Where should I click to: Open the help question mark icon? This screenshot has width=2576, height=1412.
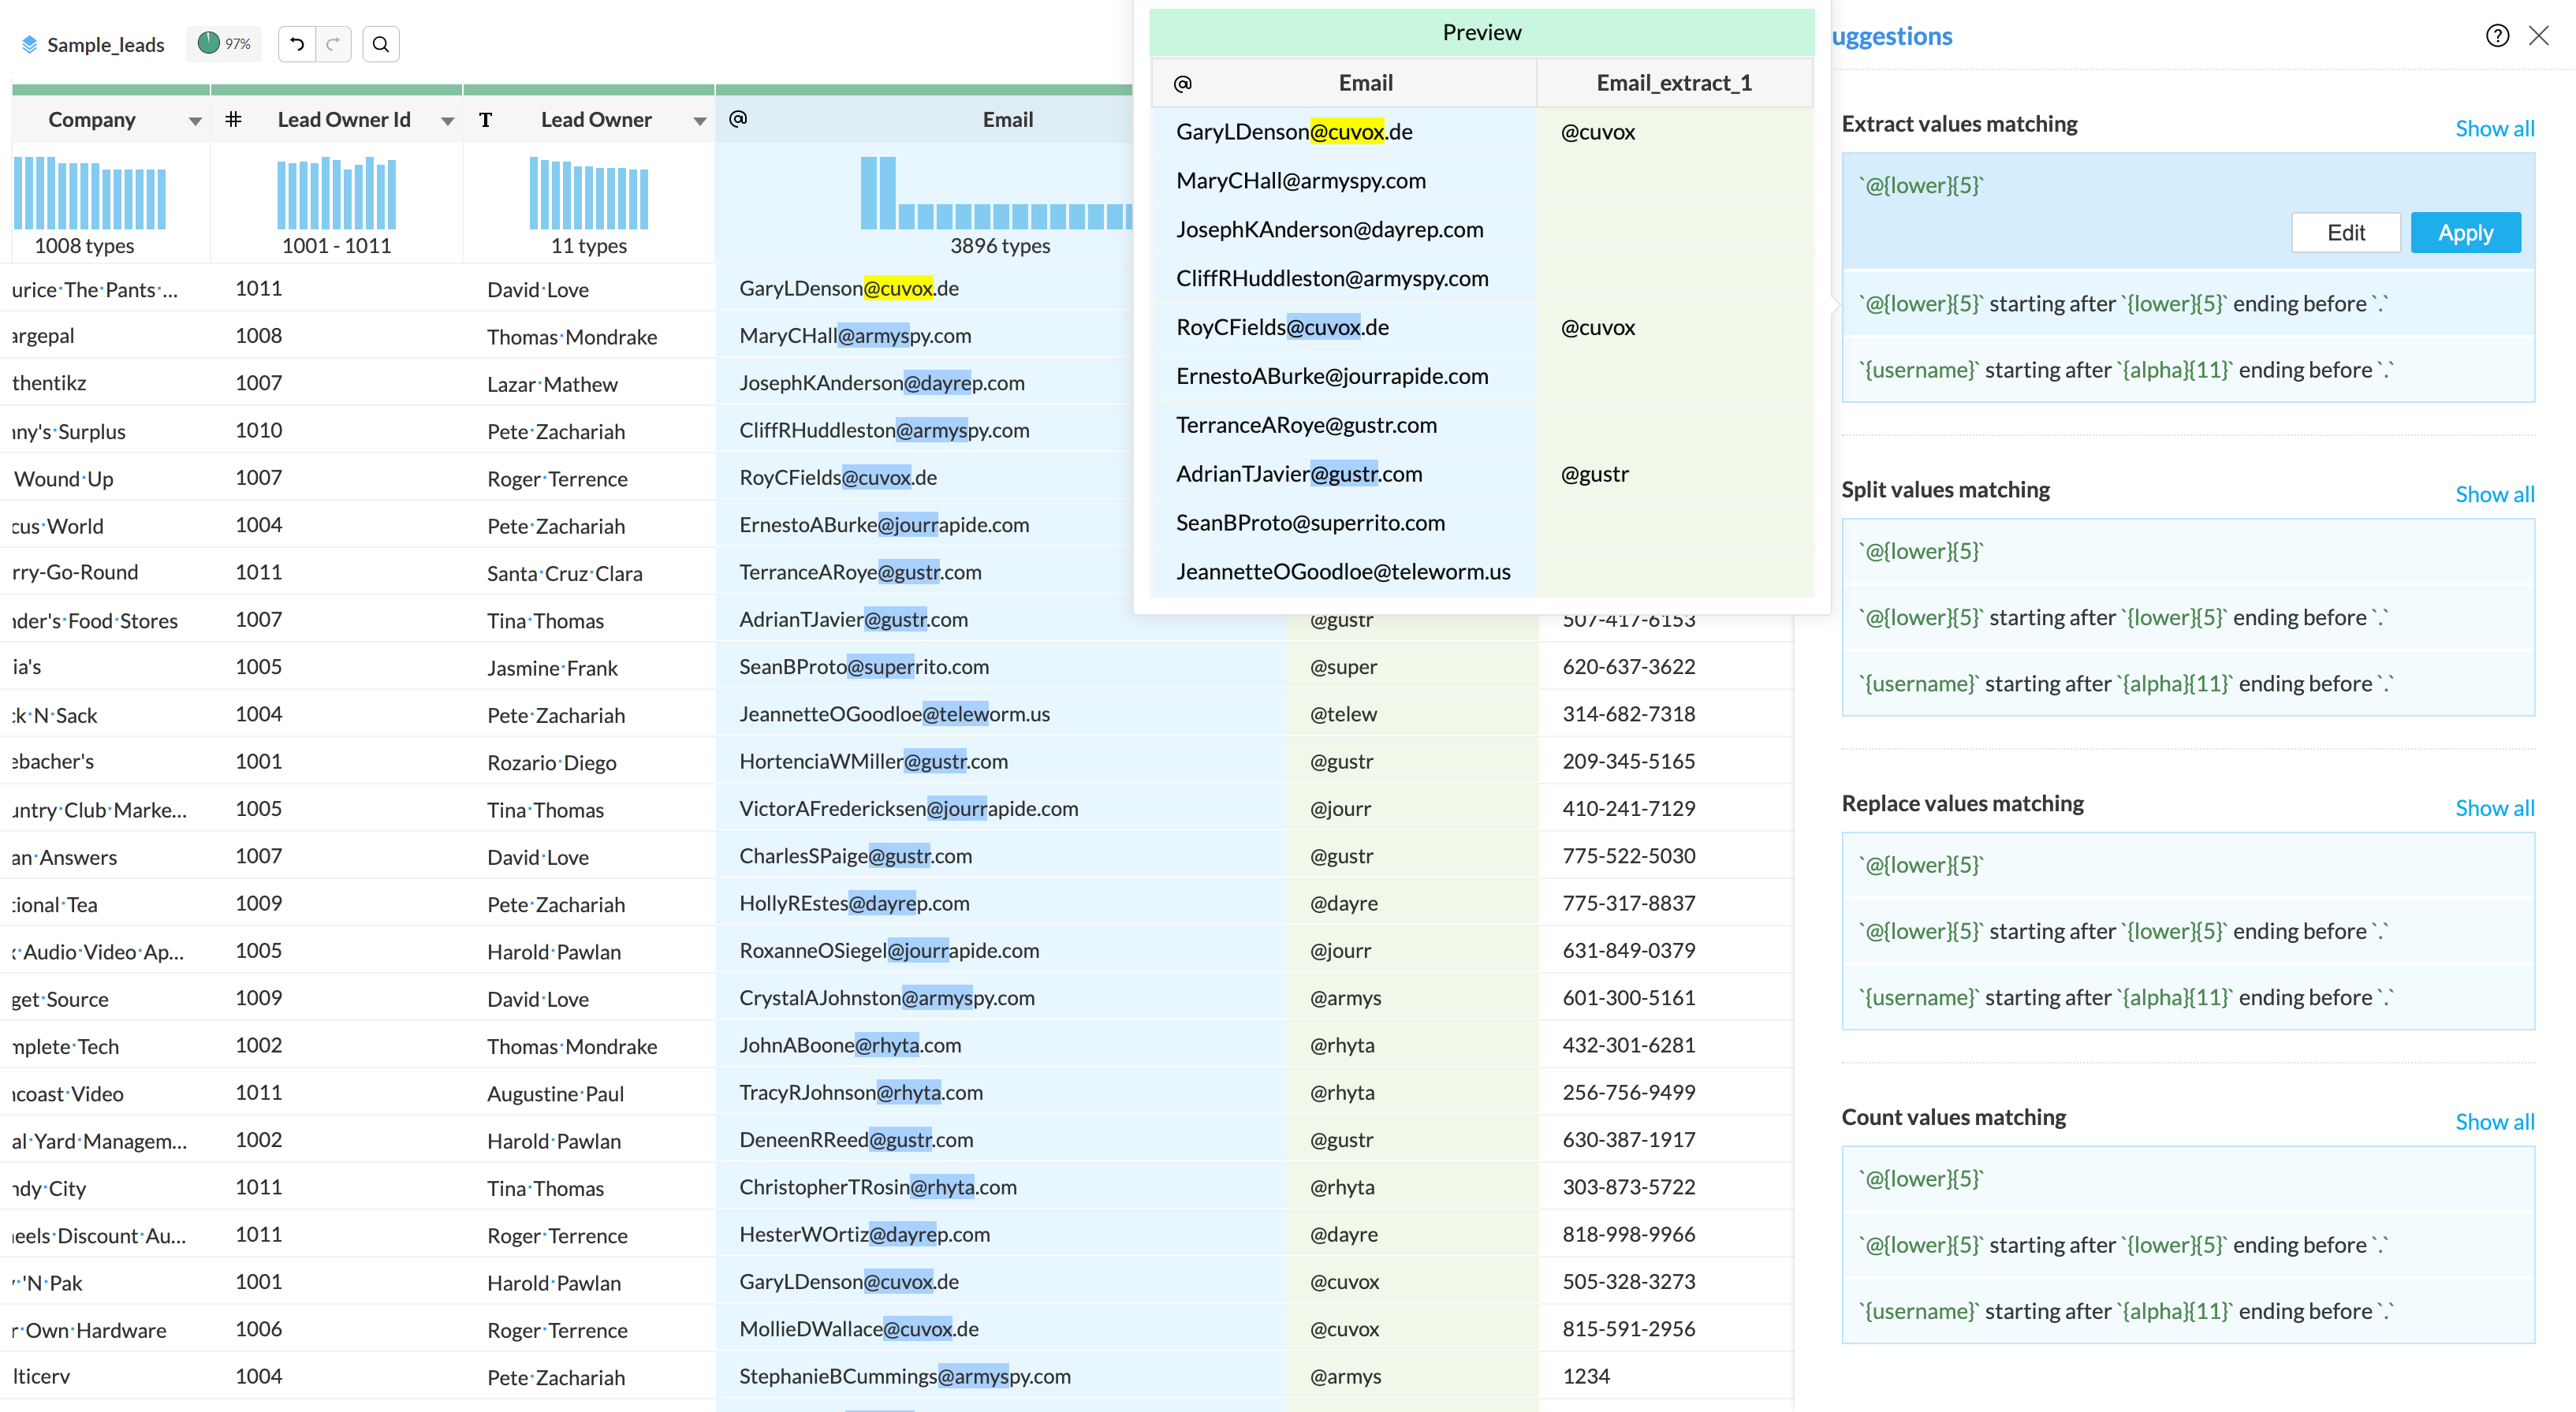[2497, 36]
